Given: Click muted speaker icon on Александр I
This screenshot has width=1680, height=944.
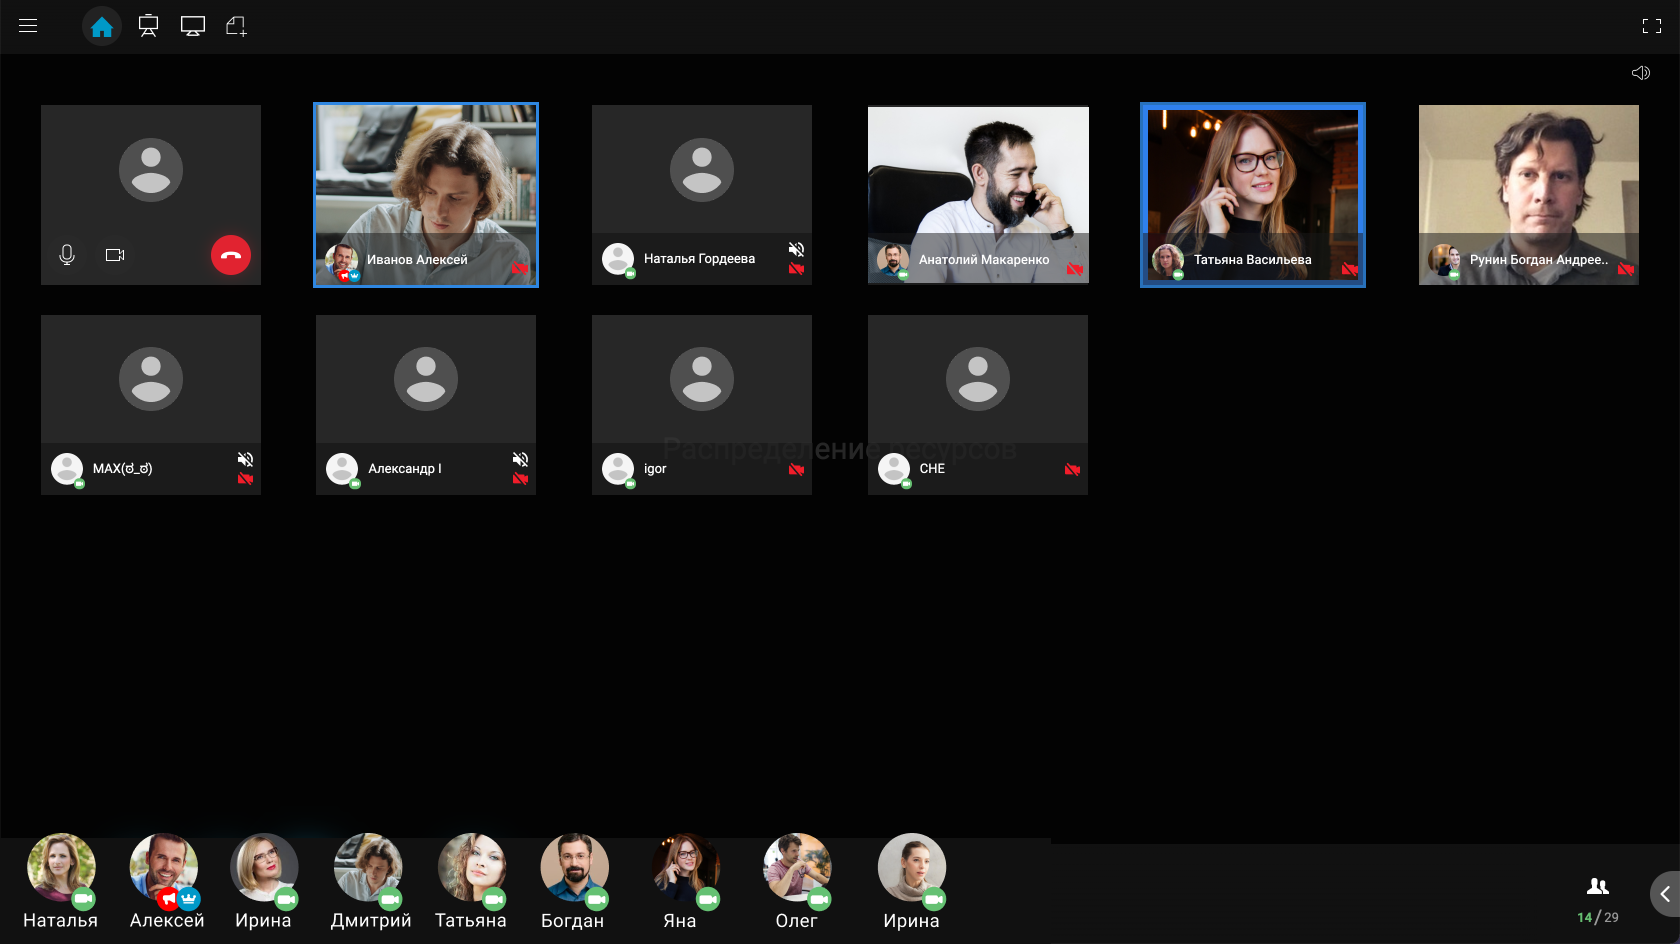Looking at the screenshot, I should click(520, 459).
